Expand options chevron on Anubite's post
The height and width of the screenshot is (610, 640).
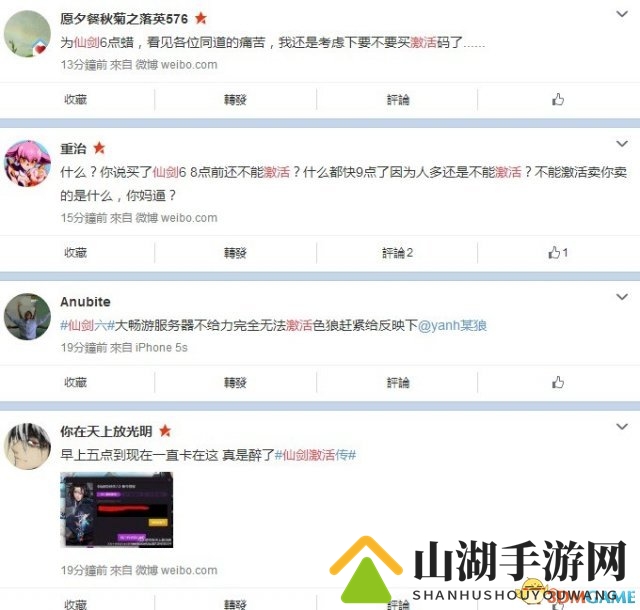622,297
